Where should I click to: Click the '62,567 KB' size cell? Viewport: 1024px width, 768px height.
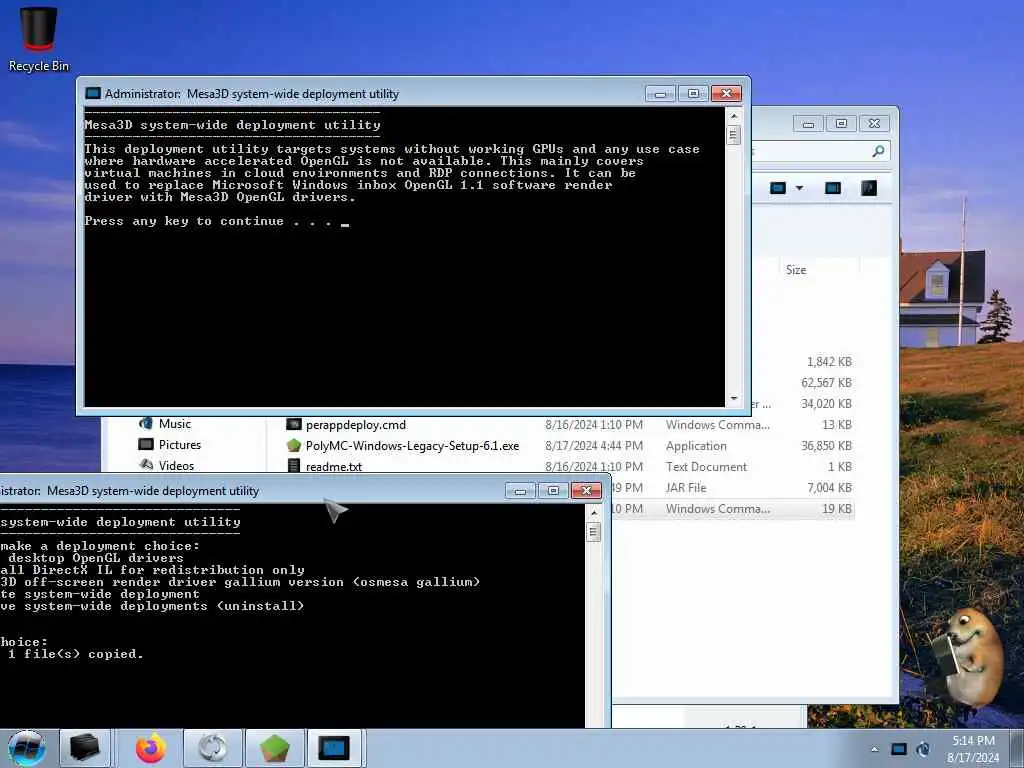[826, 383]
